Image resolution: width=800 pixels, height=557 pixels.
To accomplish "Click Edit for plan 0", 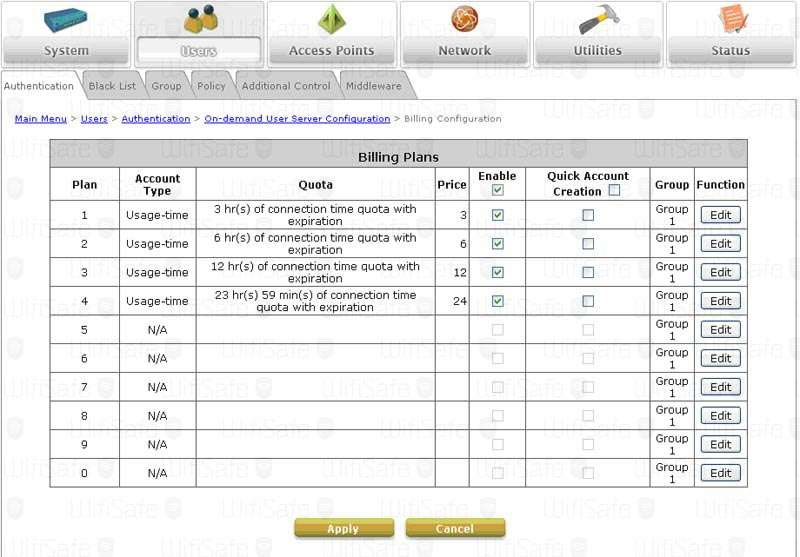I will point(720,473).
